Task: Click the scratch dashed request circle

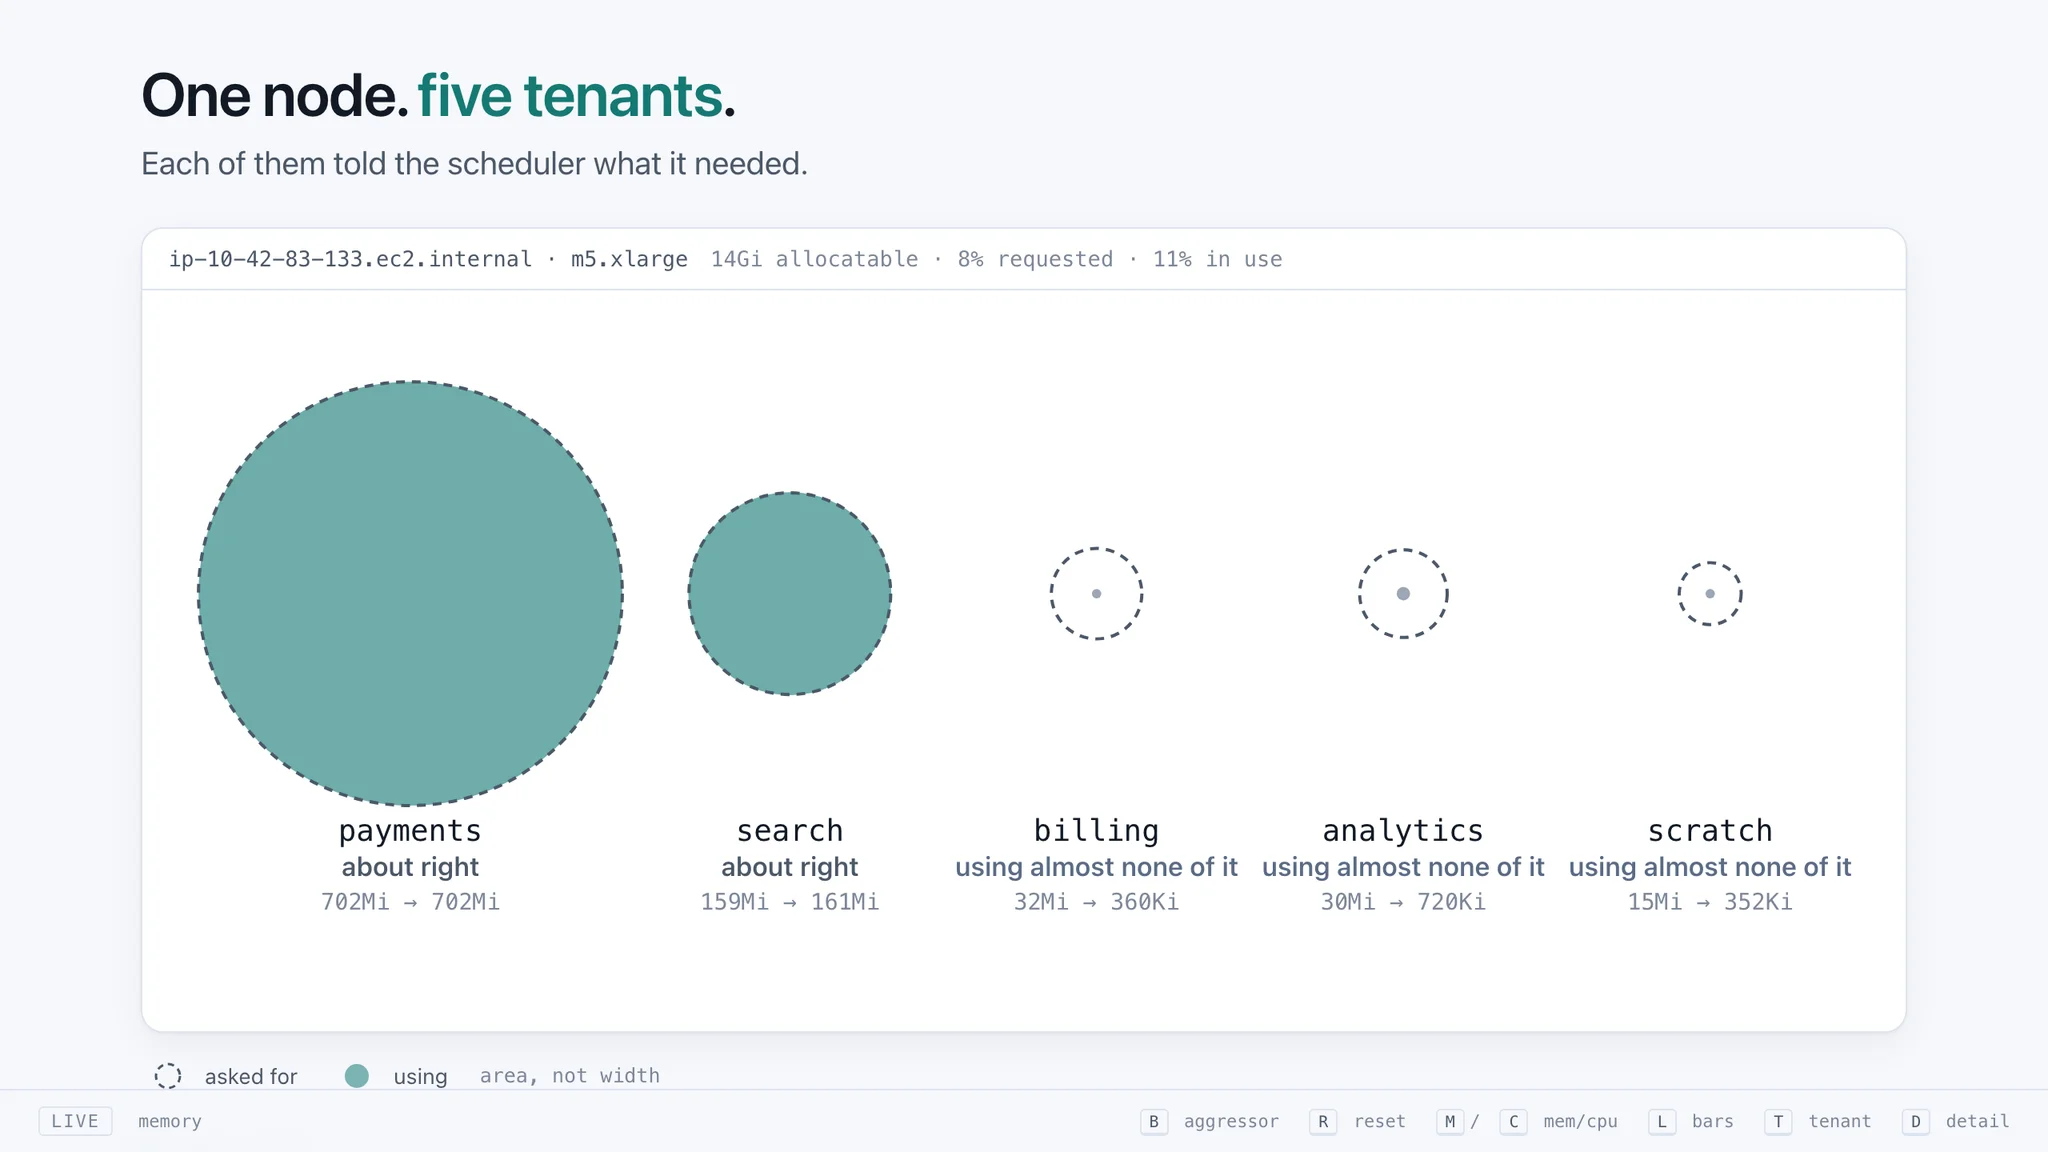Action: (1710, 593)
